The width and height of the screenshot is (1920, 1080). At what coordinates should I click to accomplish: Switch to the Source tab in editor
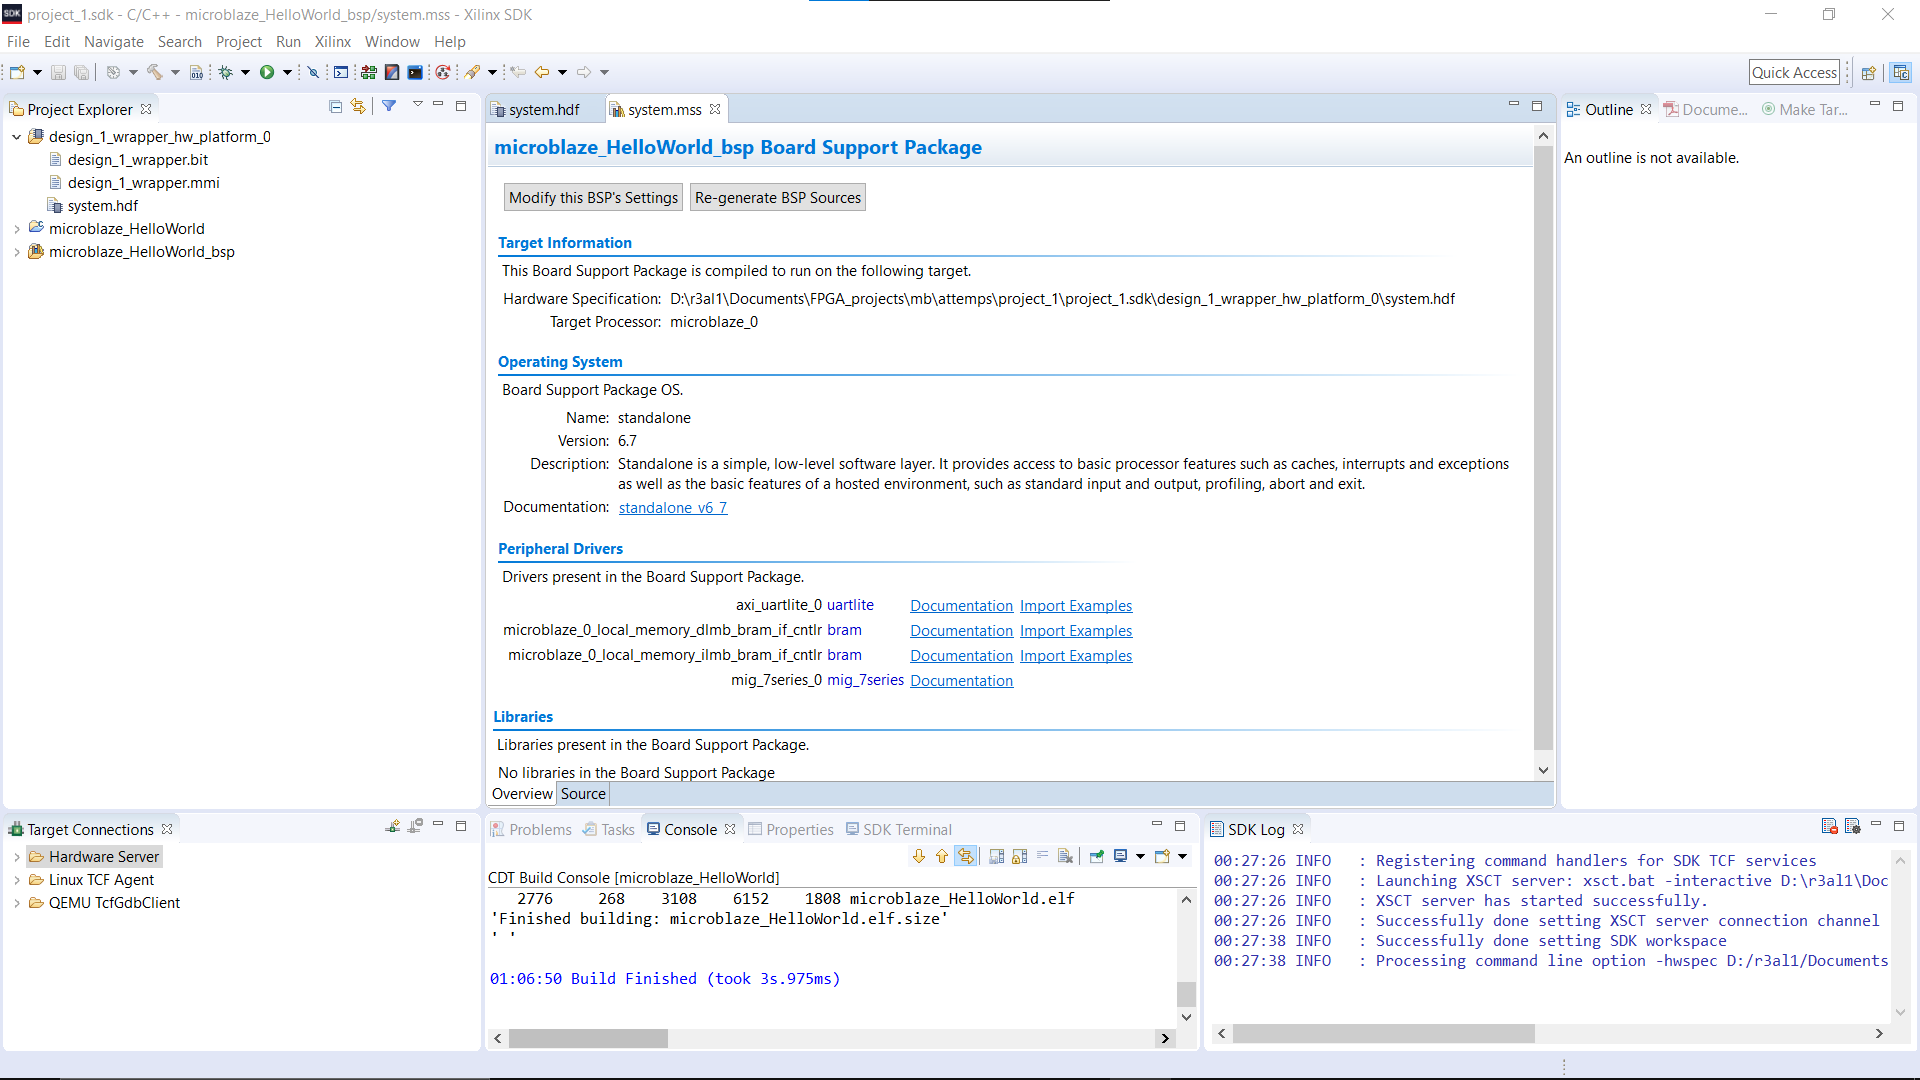pyautogui.click(x=583, y=793)
